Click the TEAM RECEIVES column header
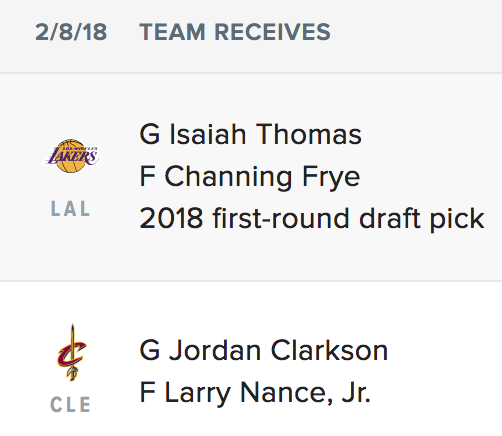Viewport: 502px width, 436px height. 235,32
